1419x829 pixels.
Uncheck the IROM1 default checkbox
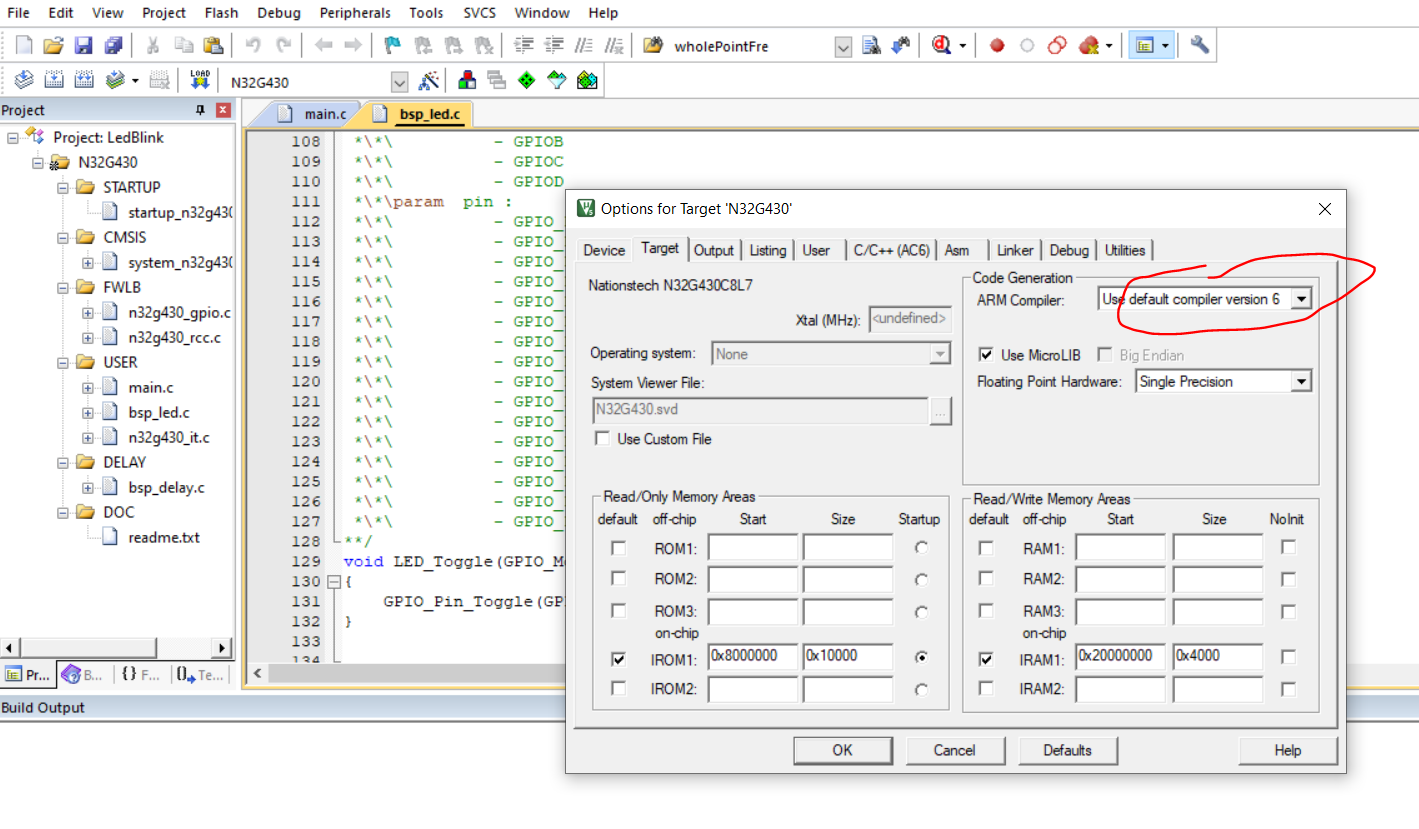pyautogui.click(x=618, y=658)
